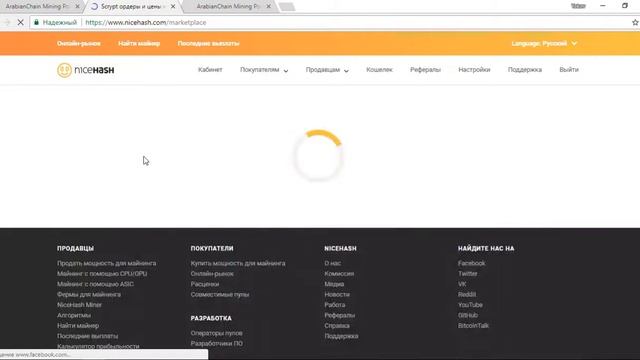The image size is (640, 360).
Task: Open NiceHash Miner footer link
Action: pyautogui.click(x=79, y=305)
